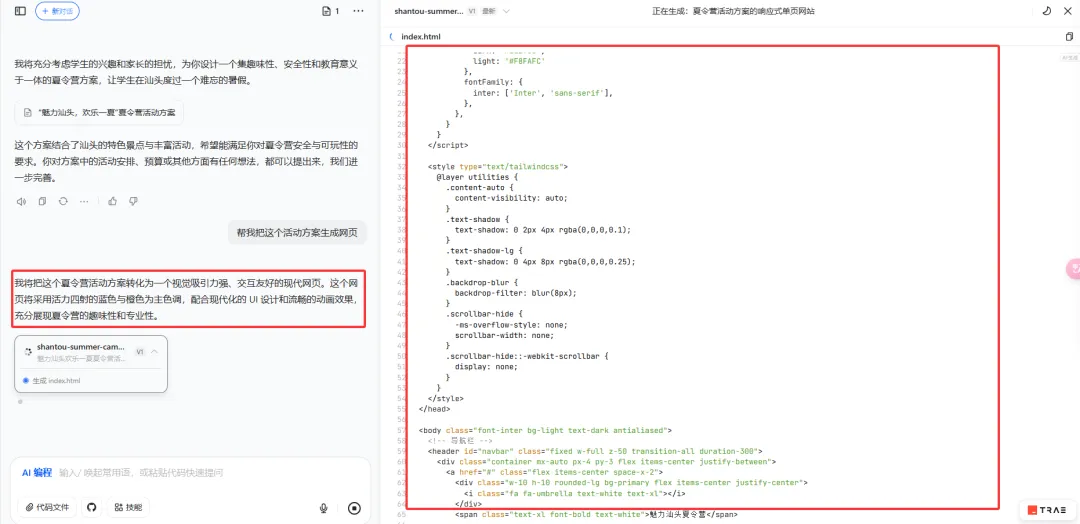1080x524 pixels.
Task: Click the @layer utilities { line
Action: tap(477, 176)
